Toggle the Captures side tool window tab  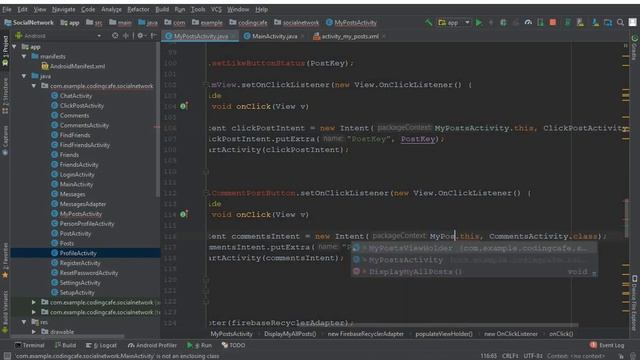tap(5, 141)
